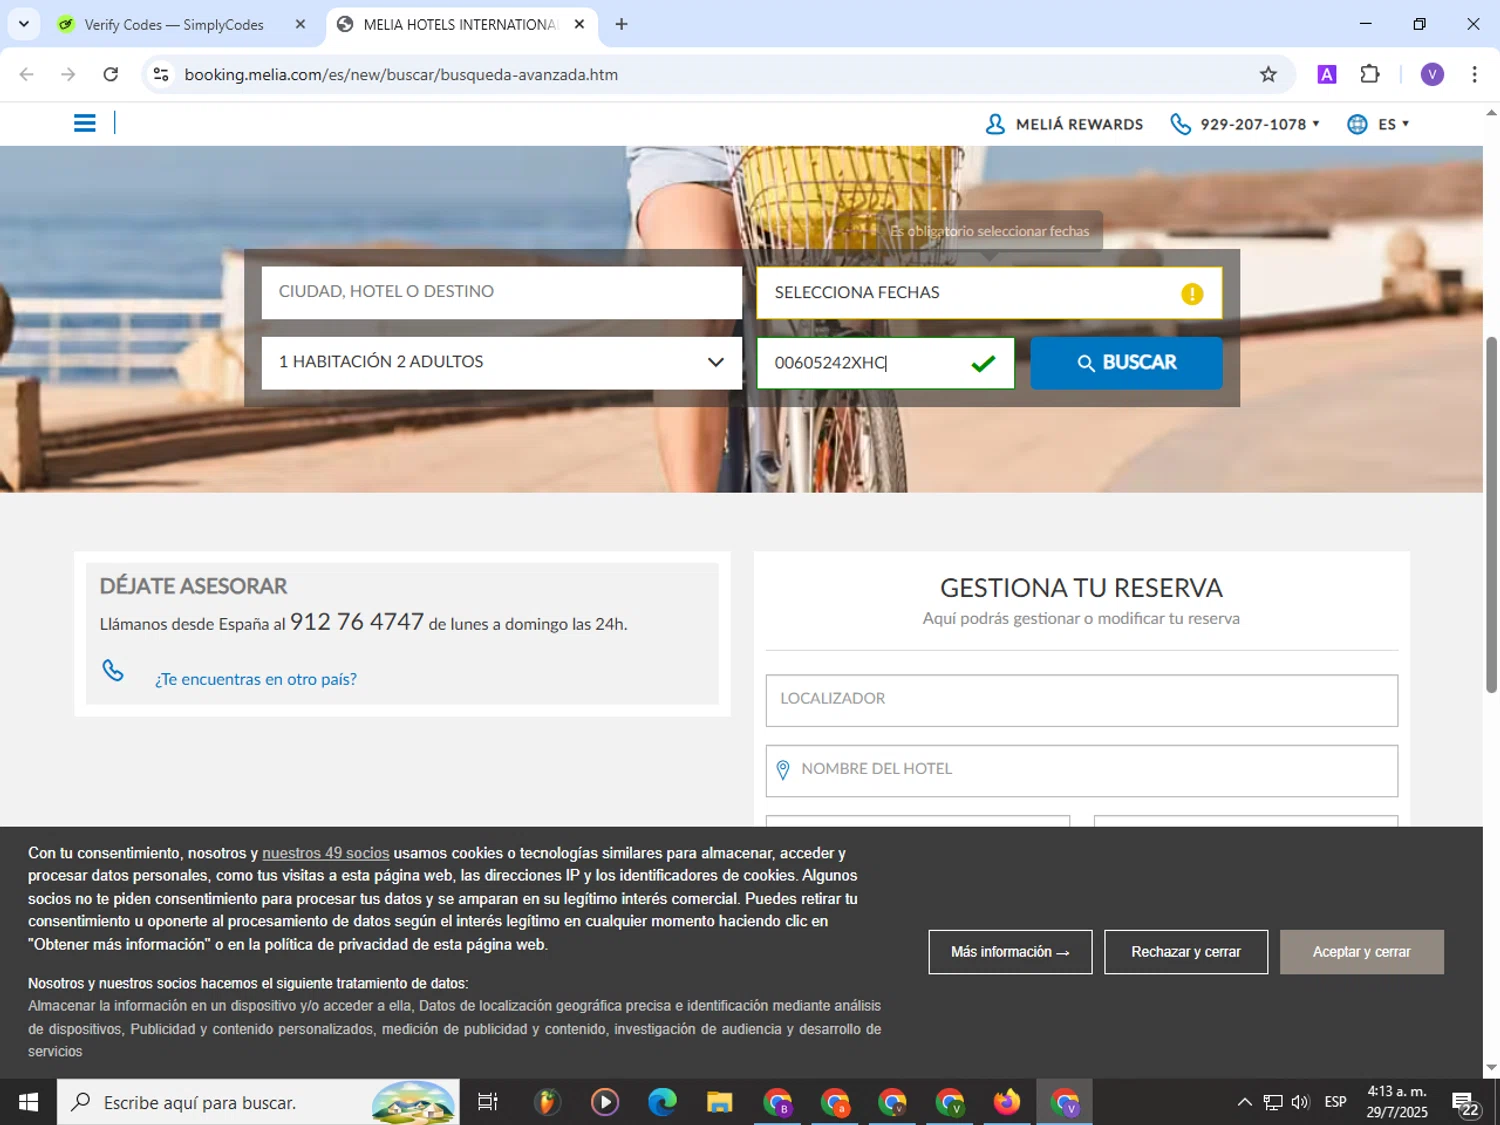This screenshot has width=1500, height=1125.
Task: Open the taskbar media player icon
Action: tap(605, 1102)
